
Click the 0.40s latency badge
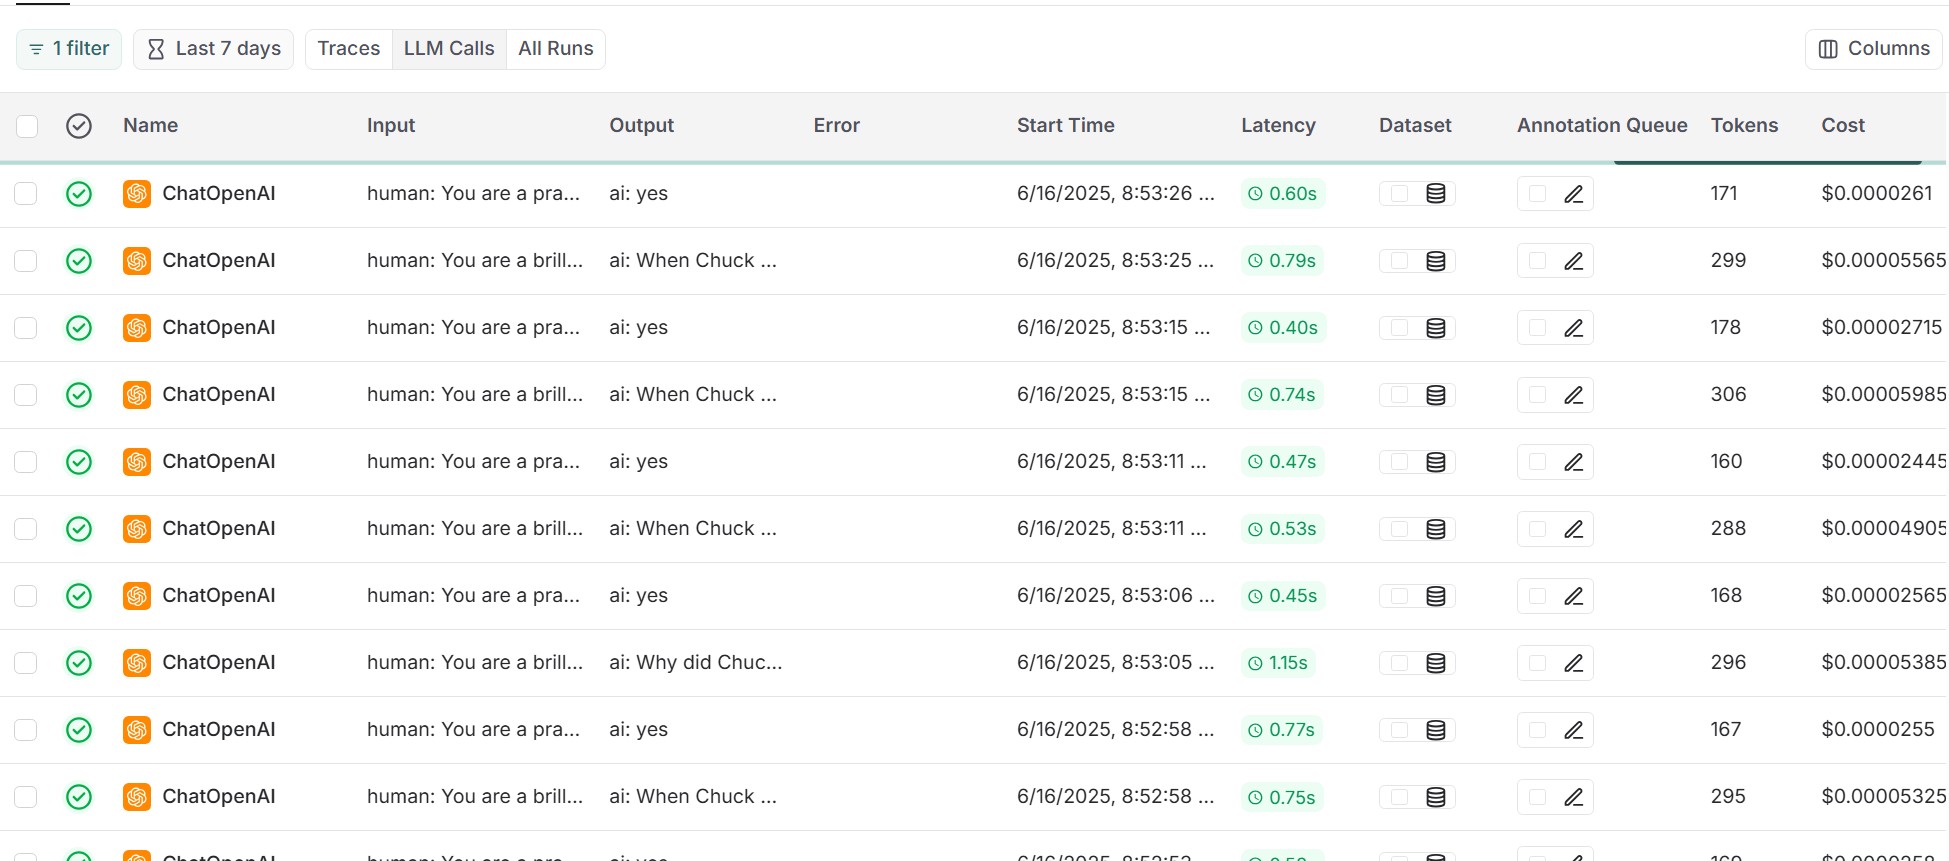[x=1283, y=328]
